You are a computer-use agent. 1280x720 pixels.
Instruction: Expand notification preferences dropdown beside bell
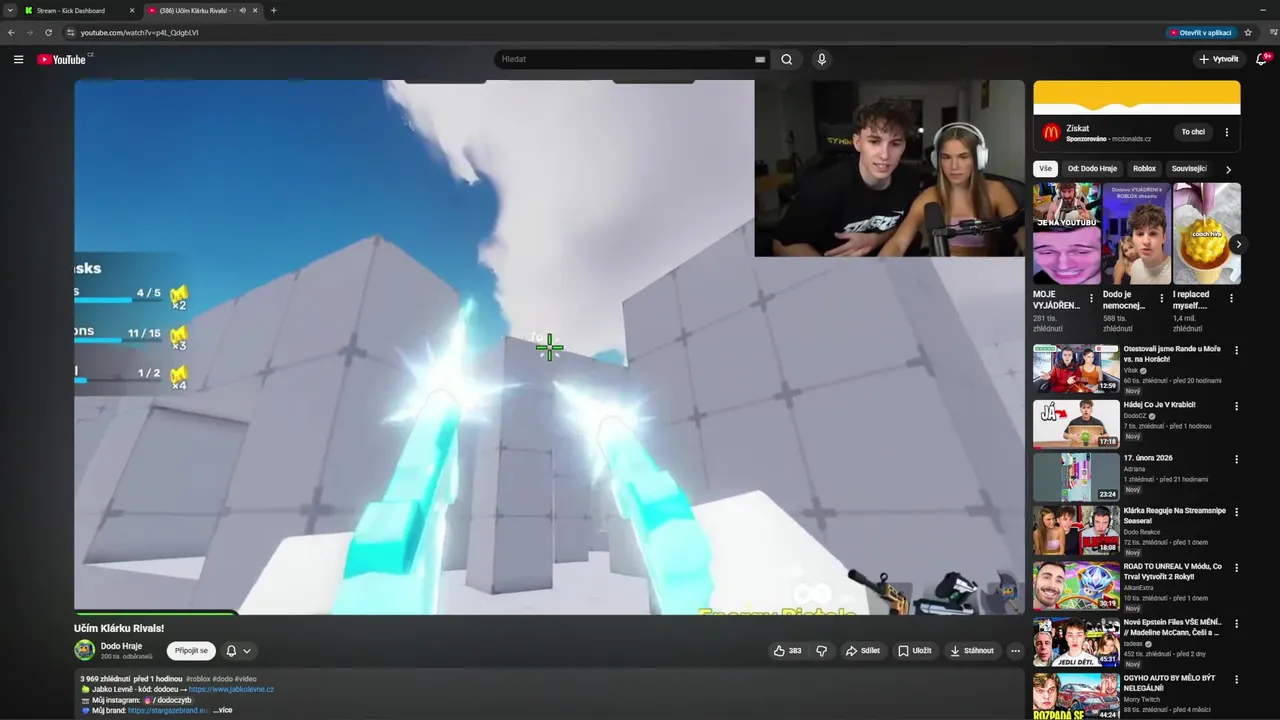click(247, 651)
